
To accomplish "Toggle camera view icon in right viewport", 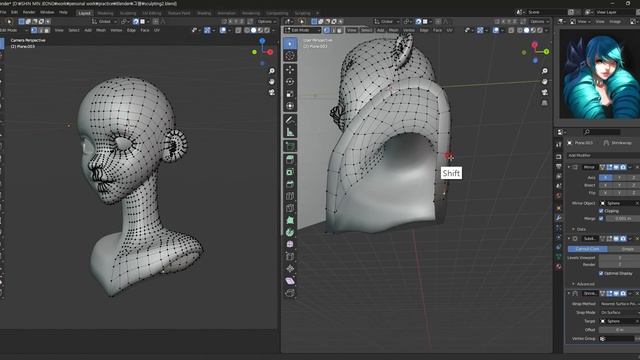I will tap(544, 93).
